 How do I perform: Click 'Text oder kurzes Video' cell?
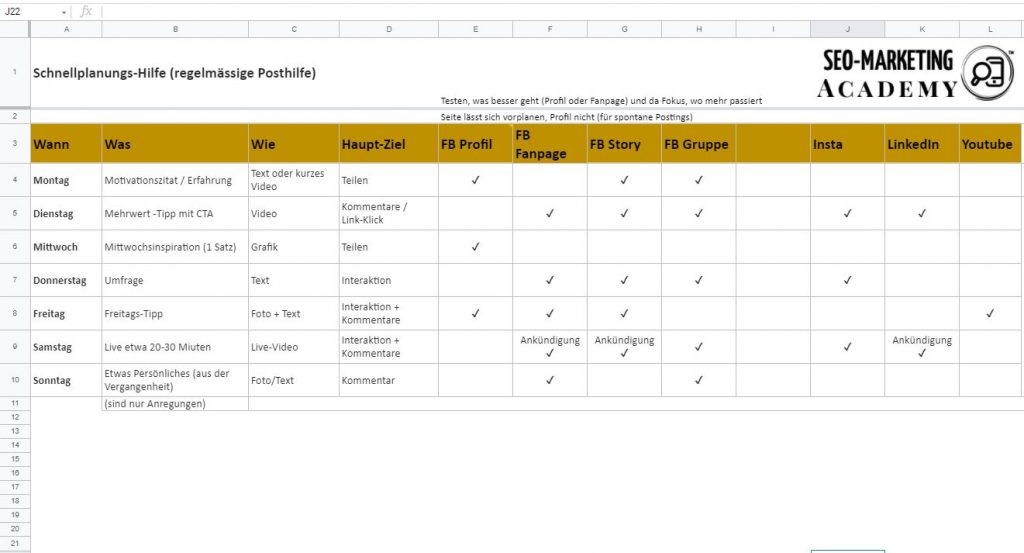point(294,180)
